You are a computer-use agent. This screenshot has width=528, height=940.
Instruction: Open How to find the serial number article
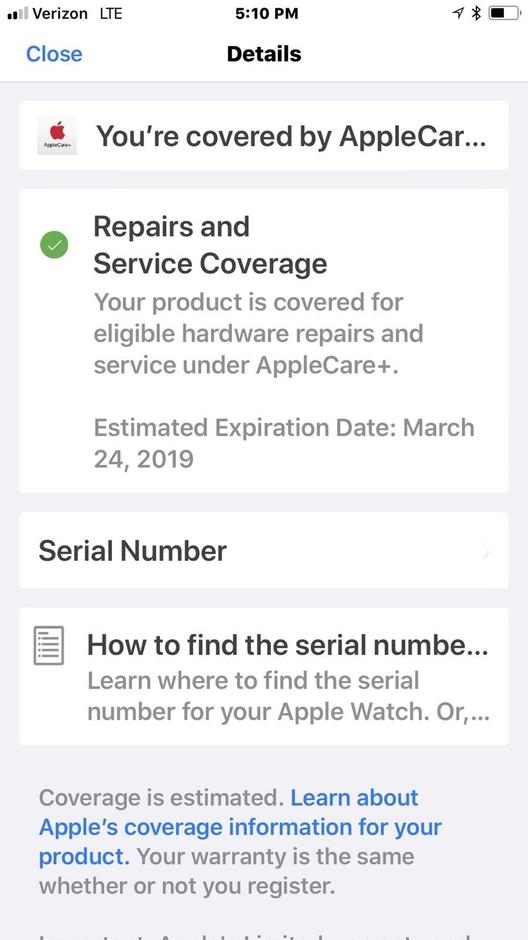264,676
